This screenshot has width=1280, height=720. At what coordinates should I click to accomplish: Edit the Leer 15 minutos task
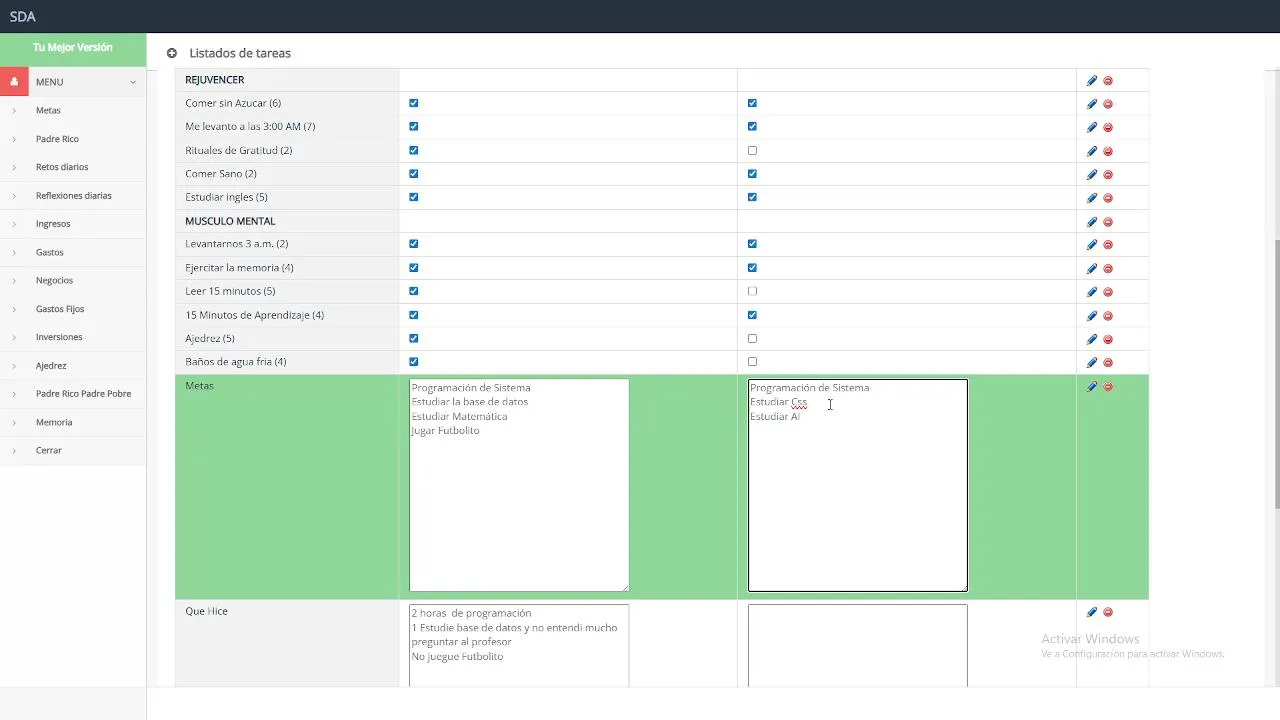(x=1092, y=292)
